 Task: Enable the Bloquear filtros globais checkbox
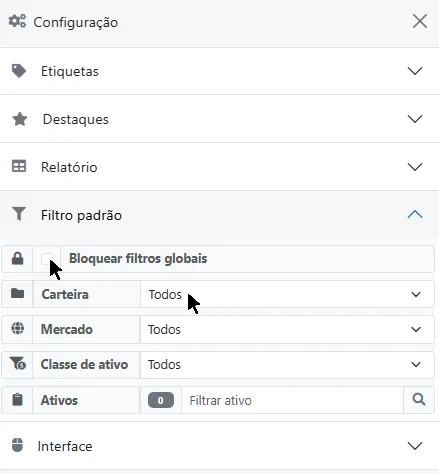coord(47,259)
